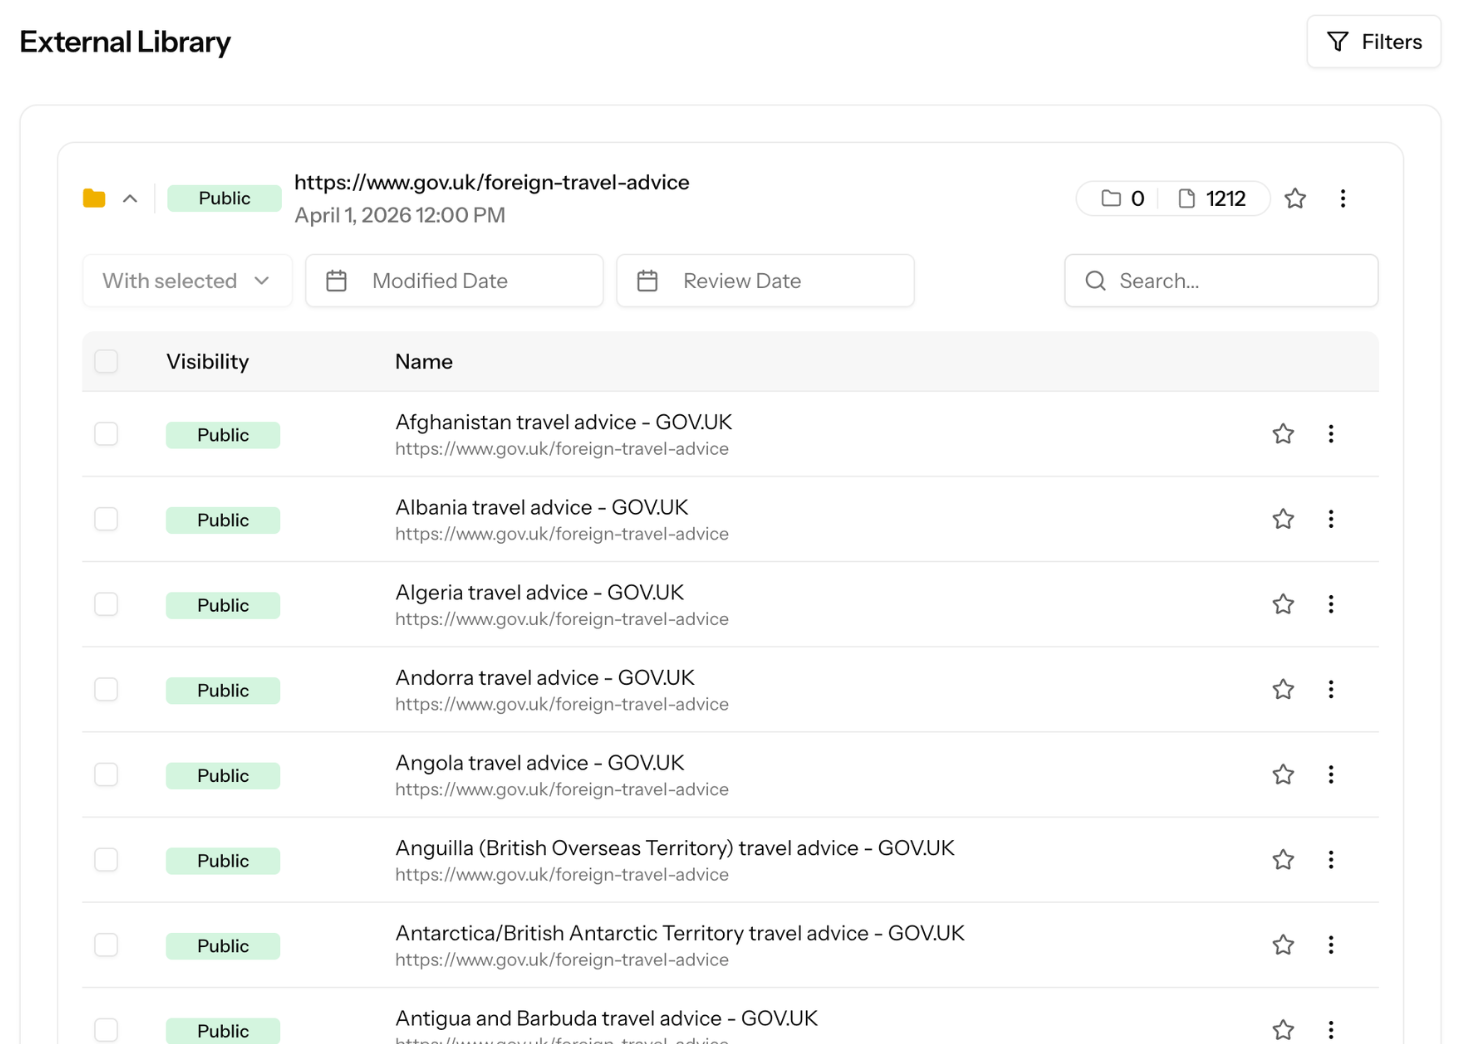Open Angola travel advice - GOV.UK
This screenshot has height=1044, width=1461.
tap(539, 763)
